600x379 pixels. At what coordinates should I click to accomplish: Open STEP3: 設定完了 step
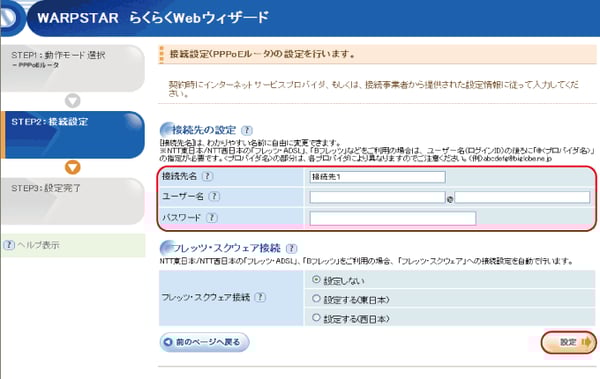coord(73,201)
